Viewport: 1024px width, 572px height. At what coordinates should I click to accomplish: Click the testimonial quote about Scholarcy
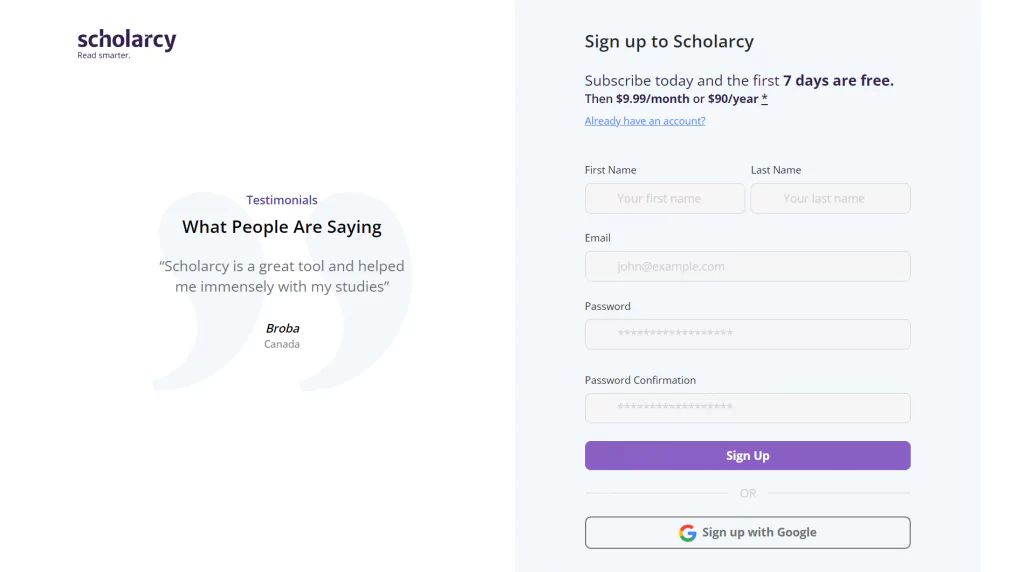coord(281,276)
